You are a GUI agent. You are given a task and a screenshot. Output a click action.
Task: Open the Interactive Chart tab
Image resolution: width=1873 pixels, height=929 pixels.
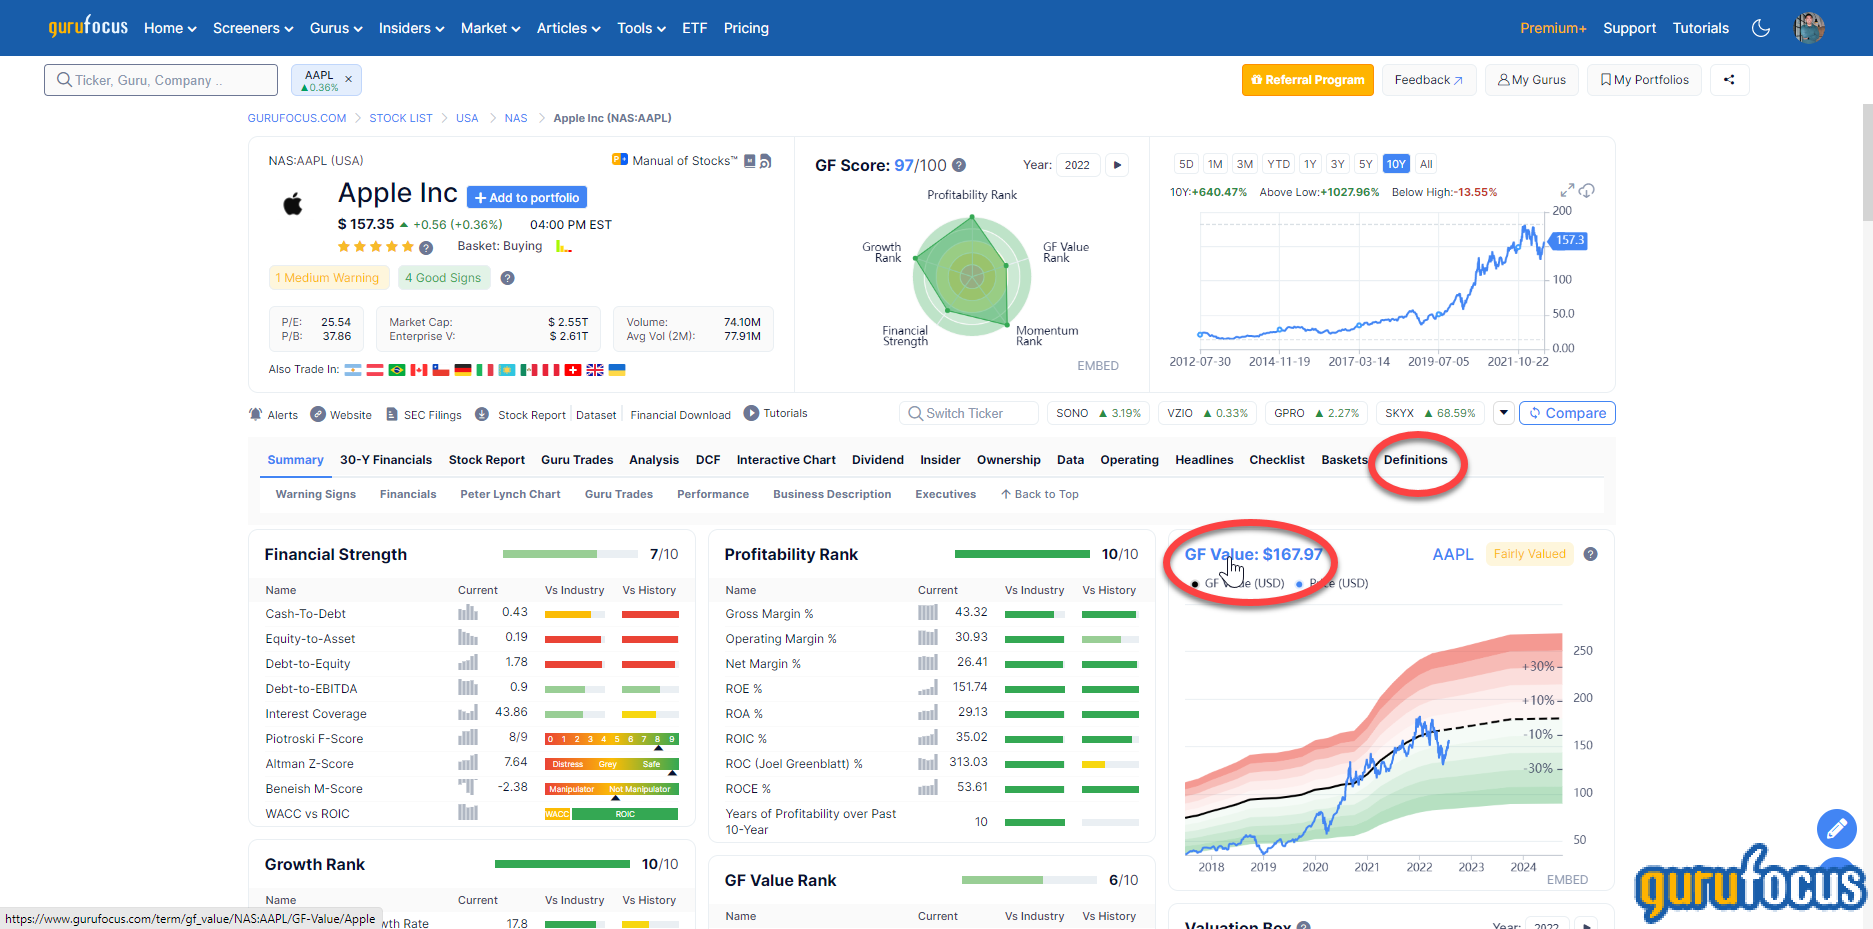pos(786,460)
